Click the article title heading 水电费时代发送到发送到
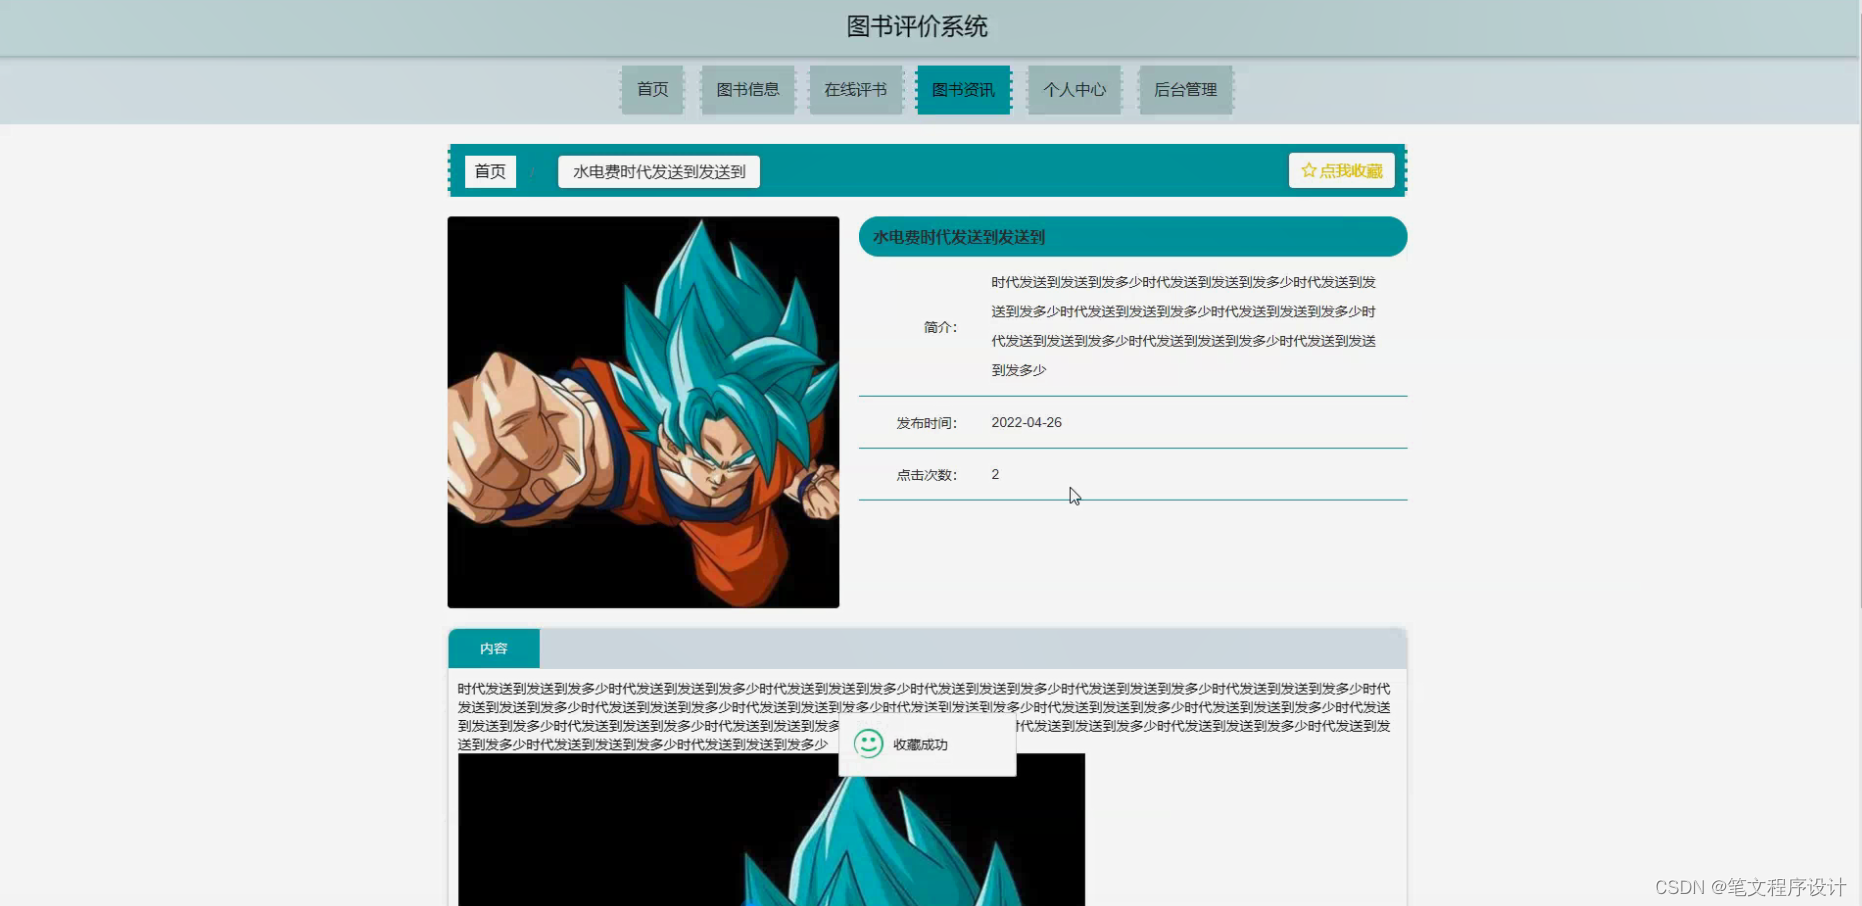 [x=958, y=237]
